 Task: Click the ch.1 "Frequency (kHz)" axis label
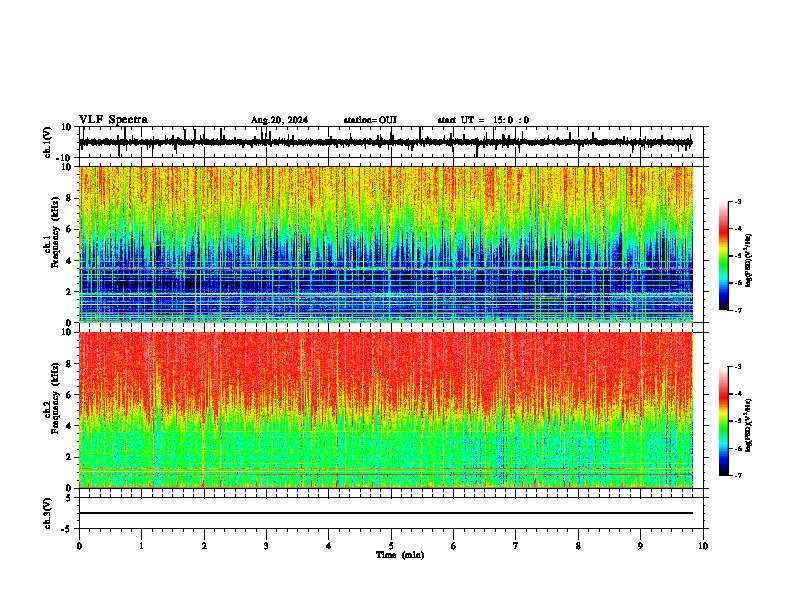(x=56, y=232)
